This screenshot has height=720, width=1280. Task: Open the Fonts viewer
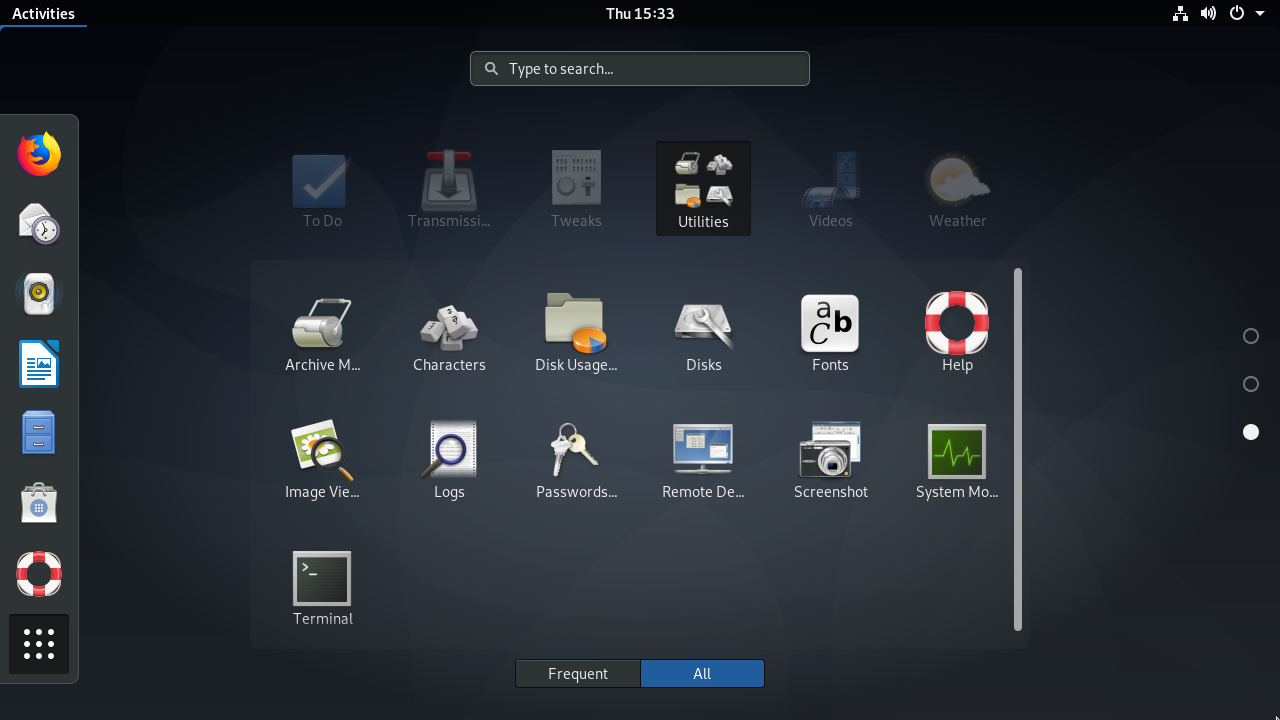tap(830, 334)
